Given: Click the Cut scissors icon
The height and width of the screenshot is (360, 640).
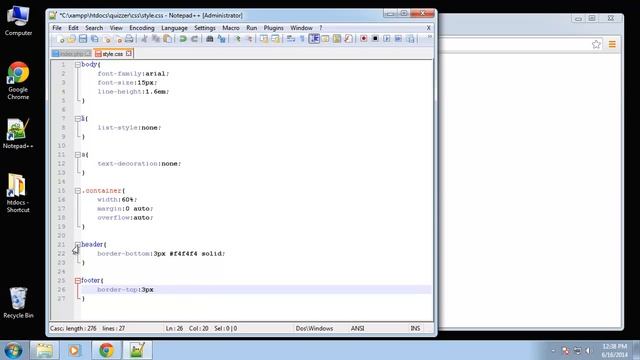Looking at the screenshot, I should pos(144,39).
